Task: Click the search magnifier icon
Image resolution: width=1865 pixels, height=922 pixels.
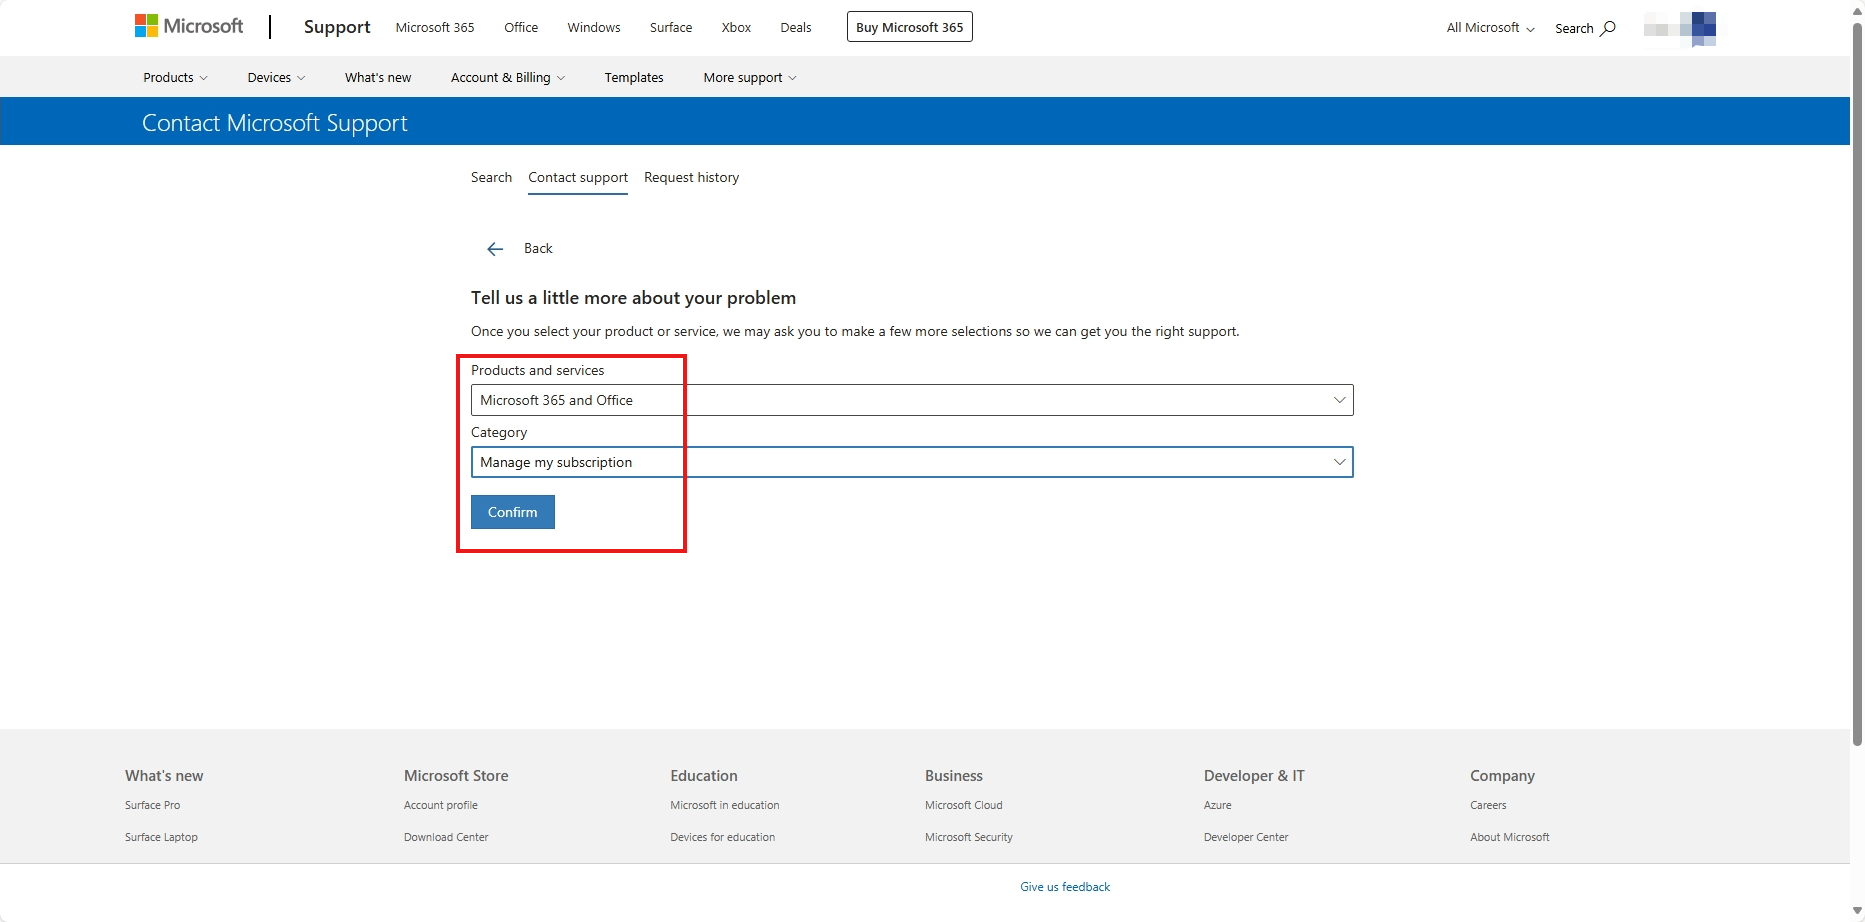Action: tap(1608, 28)
